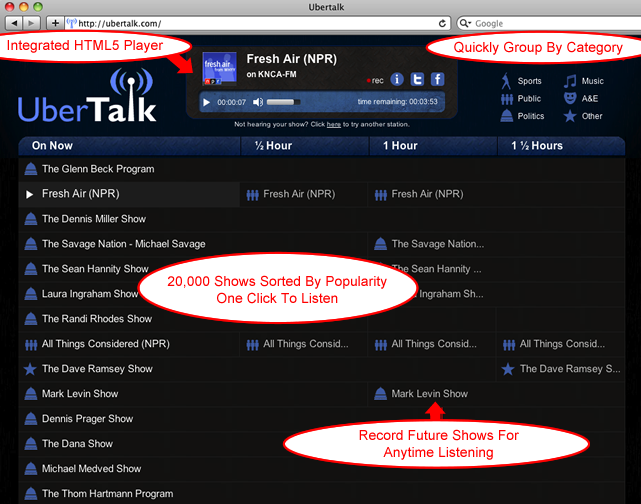641x504 pixels.
Task: Open The Dave Ramsey Show on now
Action: pos(97,369)
